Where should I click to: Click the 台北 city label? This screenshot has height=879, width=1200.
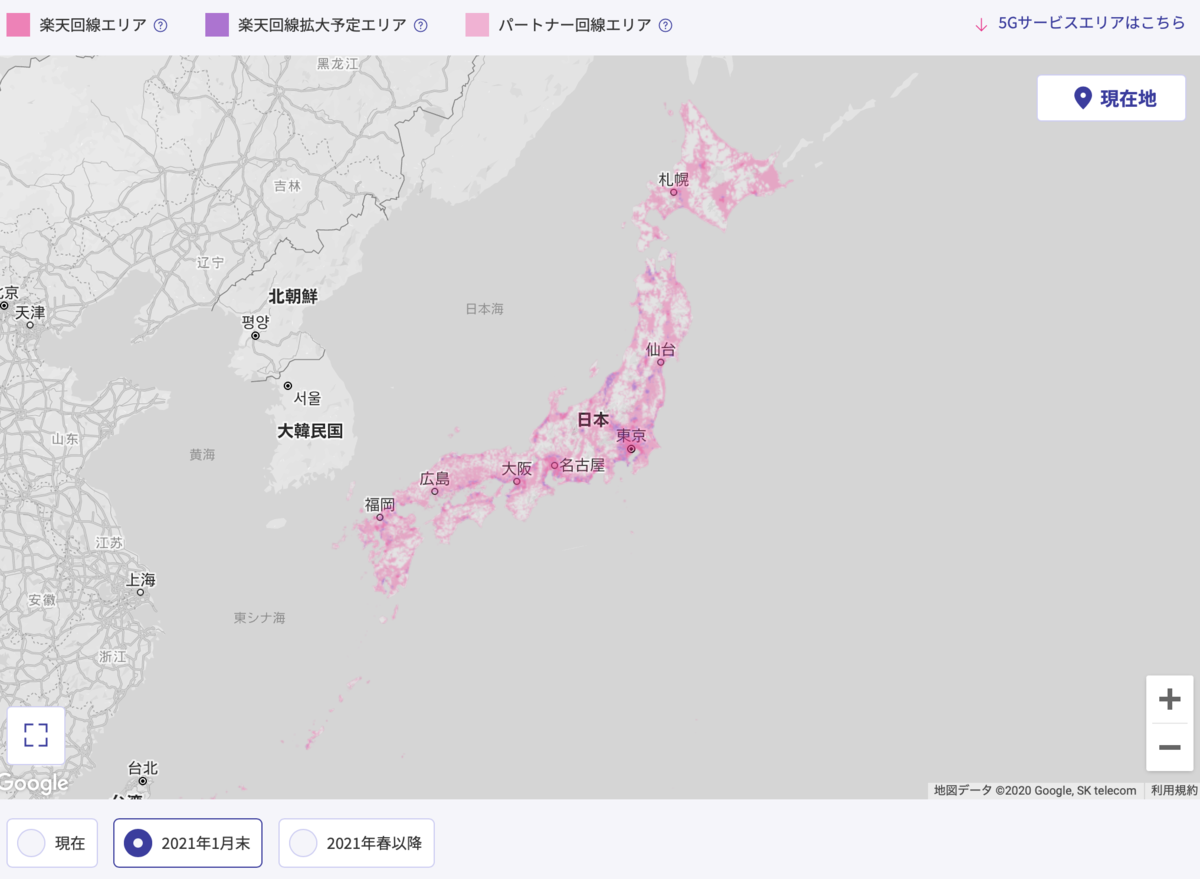point(143,768)
